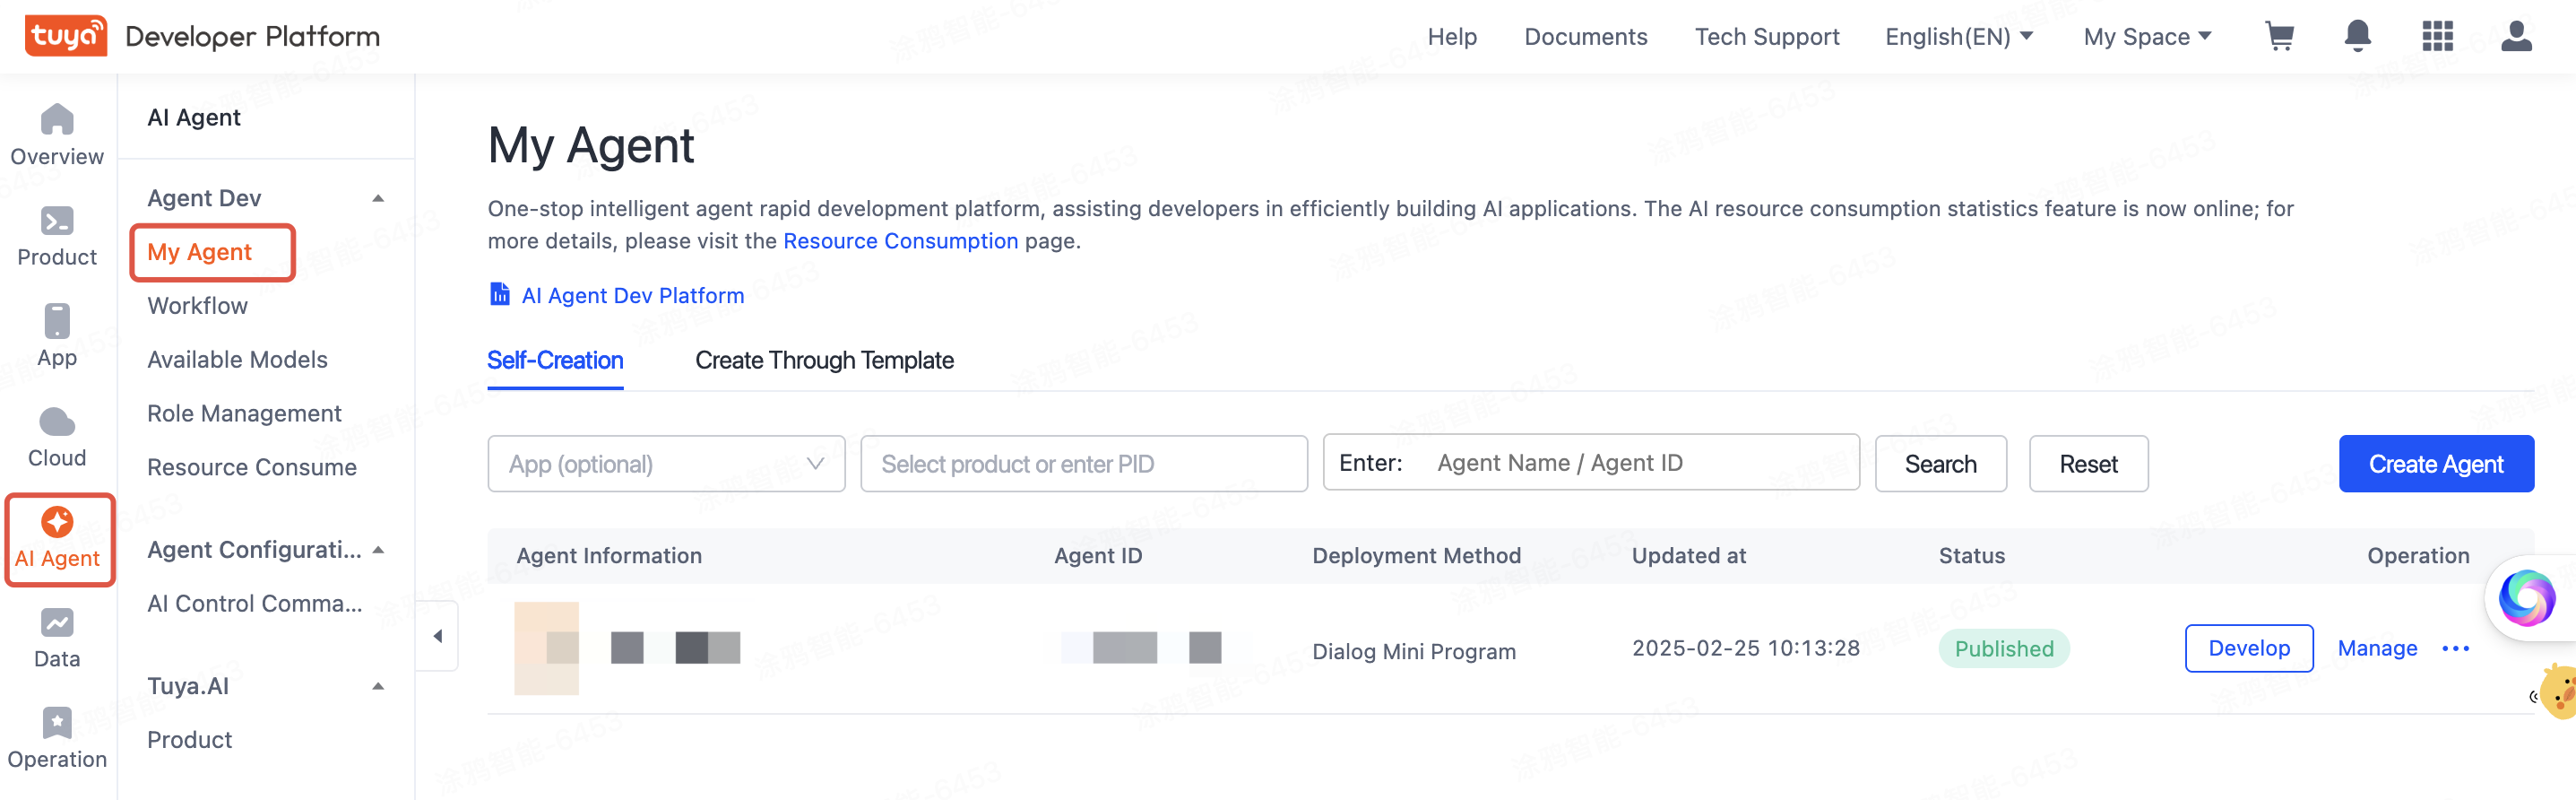Open the Overview section in sidebar
Image resolution: width=2576 pixels, height=800 pixels.
(x=57, y=135)
